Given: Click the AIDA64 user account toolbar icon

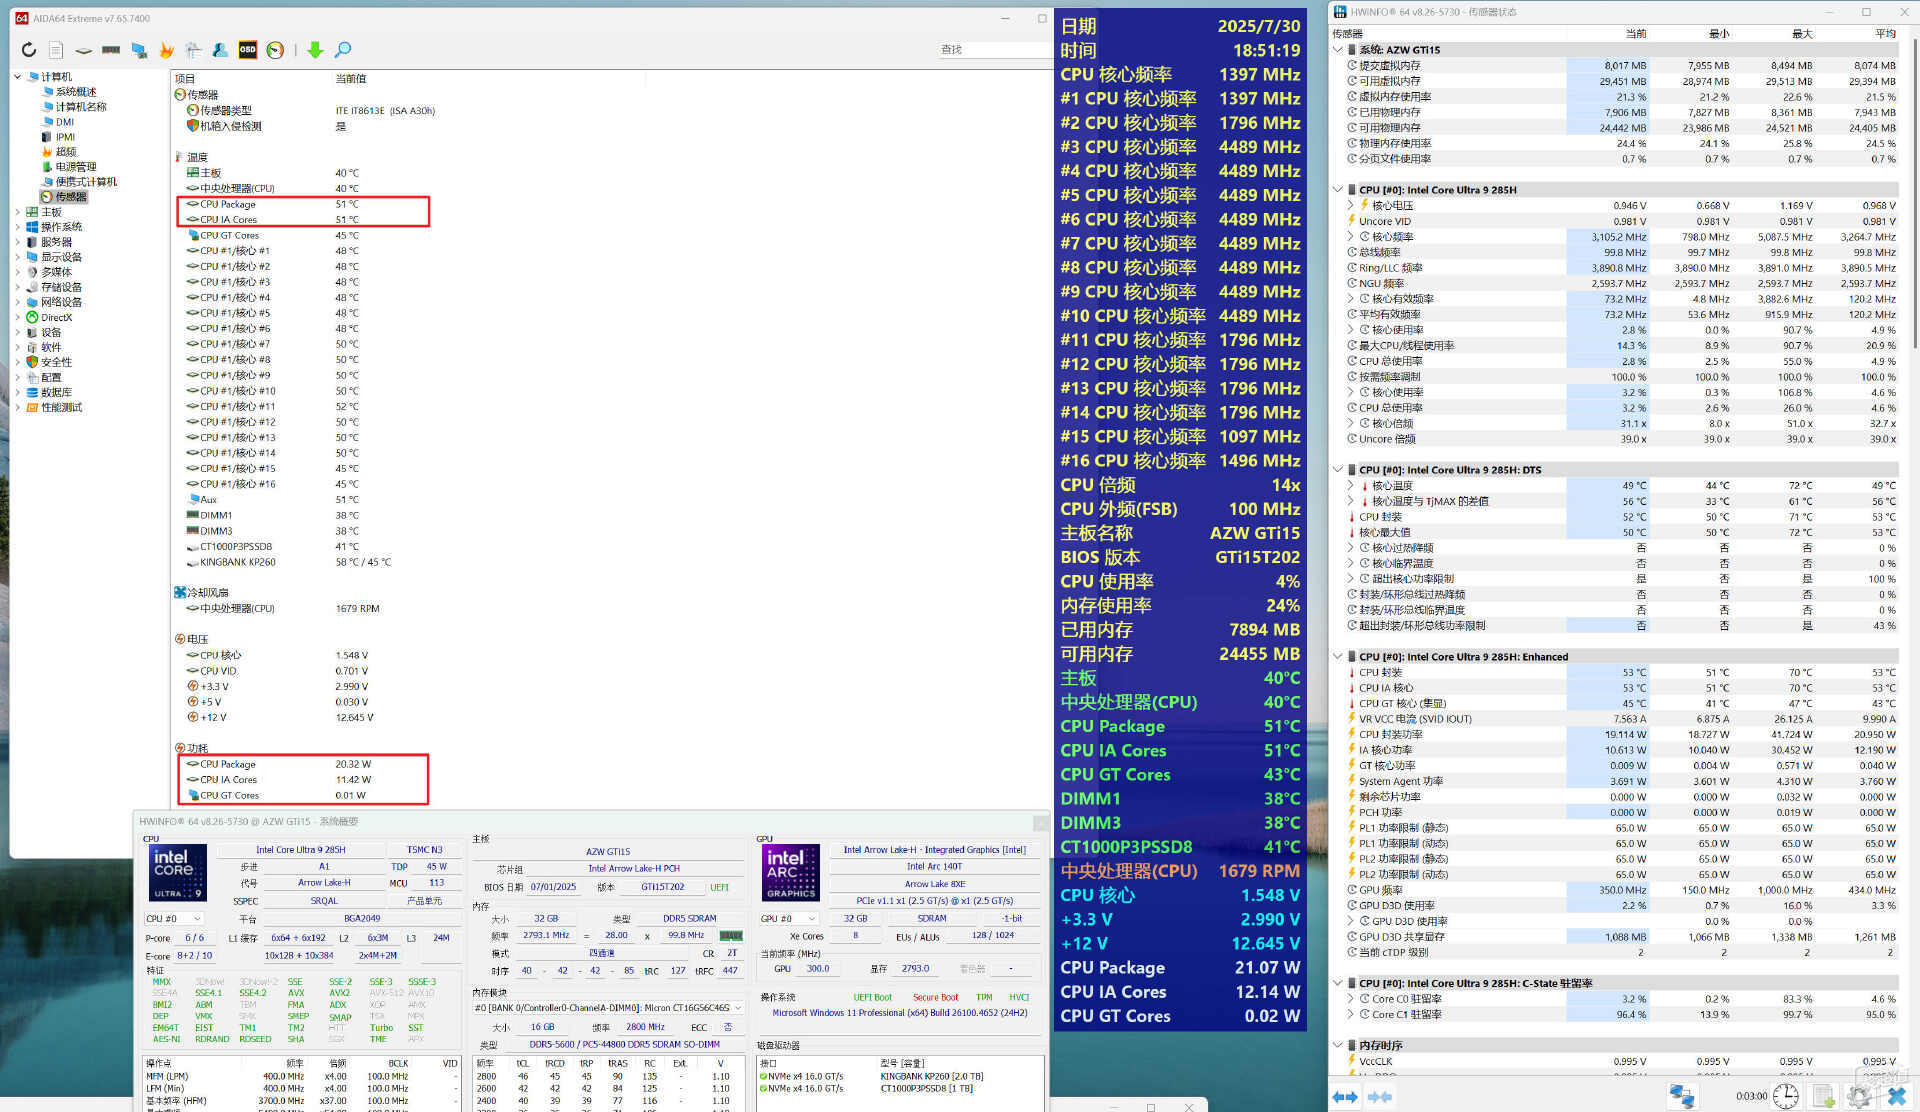Looking at the screenshot, I should coord(220,50).
